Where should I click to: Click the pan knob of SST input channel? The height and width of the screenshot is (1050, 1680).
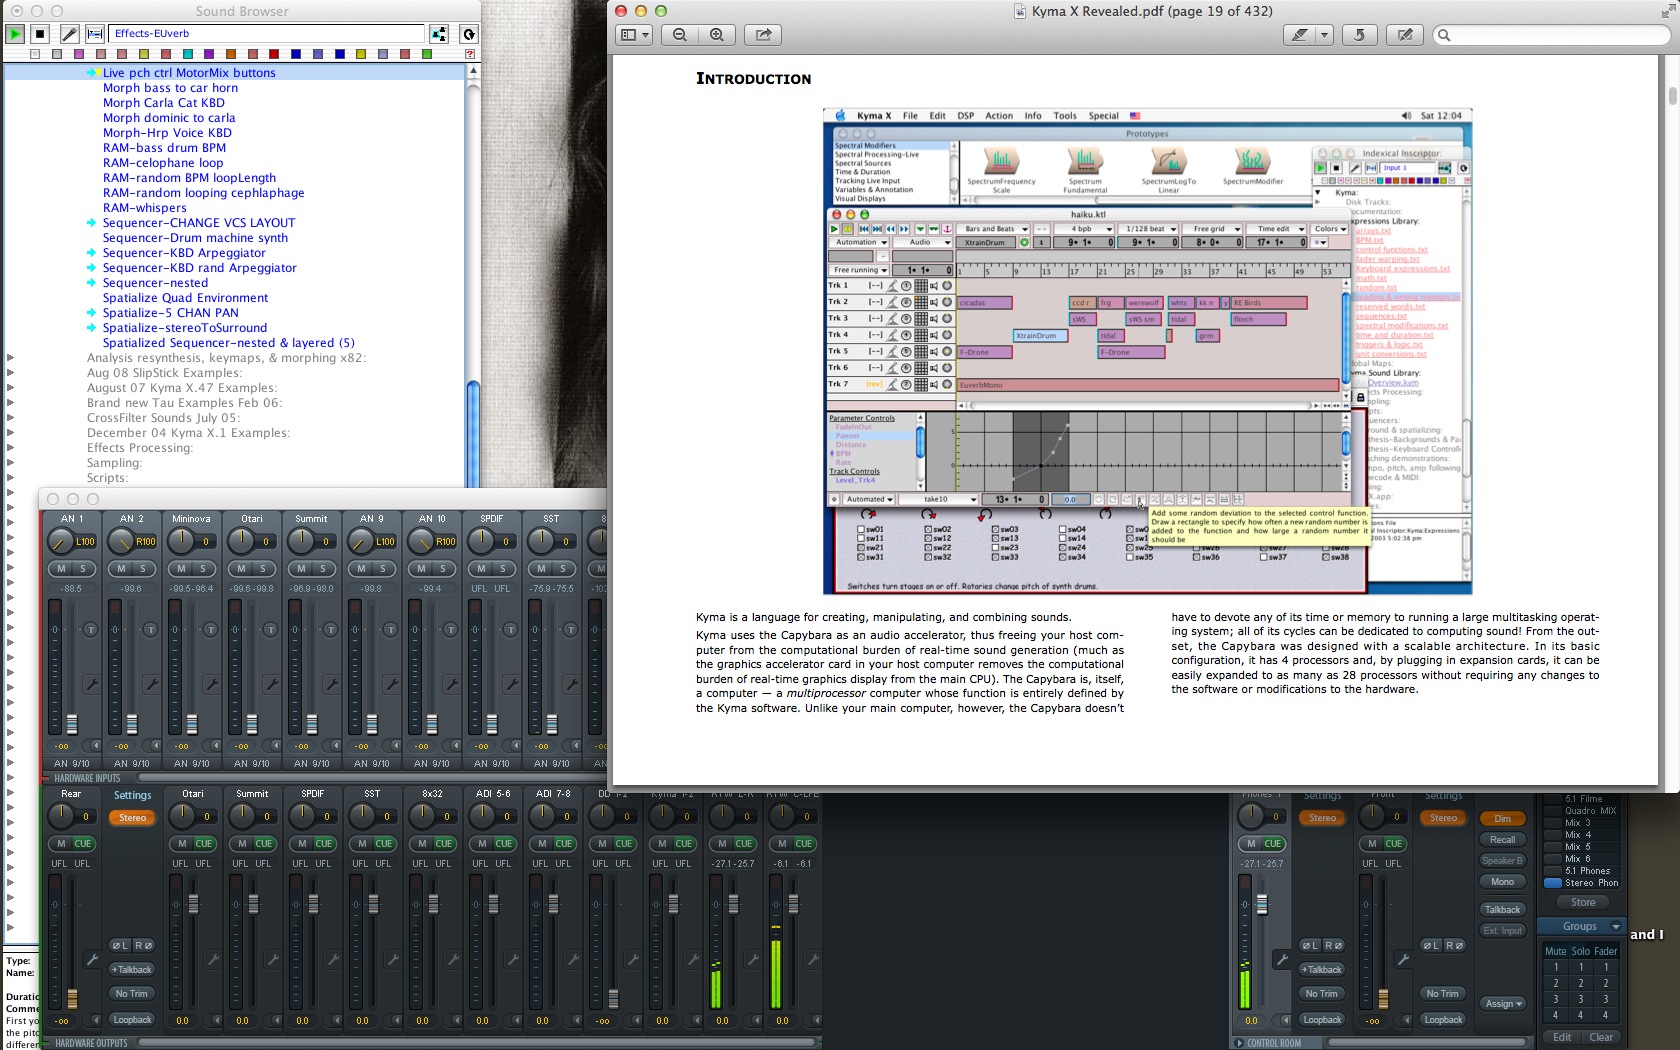pos(541,541)
